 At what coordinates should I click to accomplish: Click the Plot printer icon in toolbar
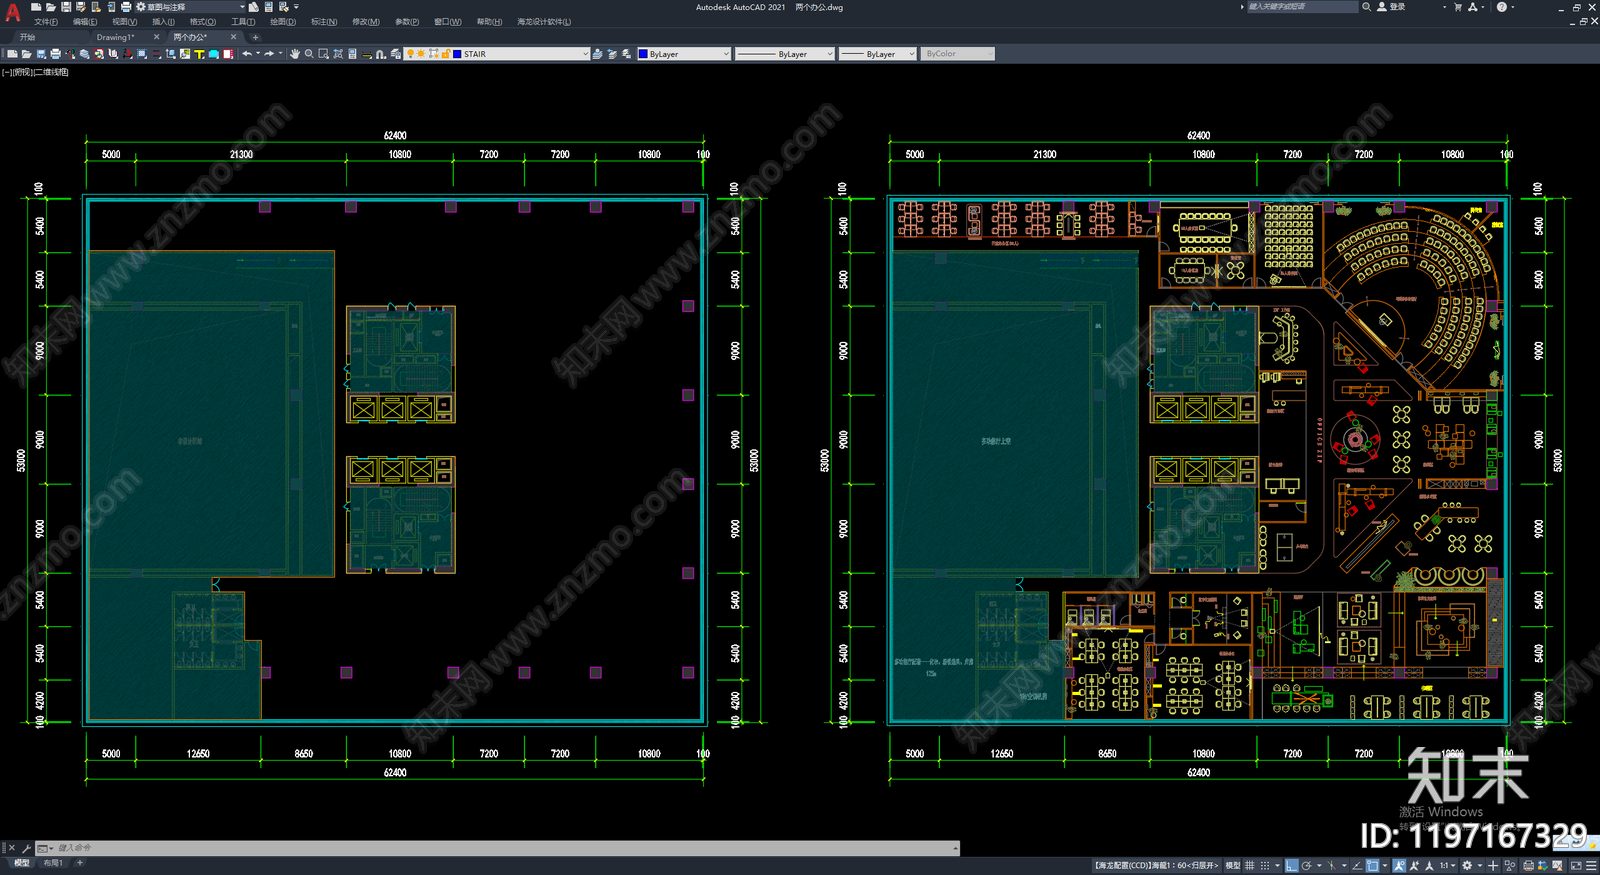[x=55, y=54]
